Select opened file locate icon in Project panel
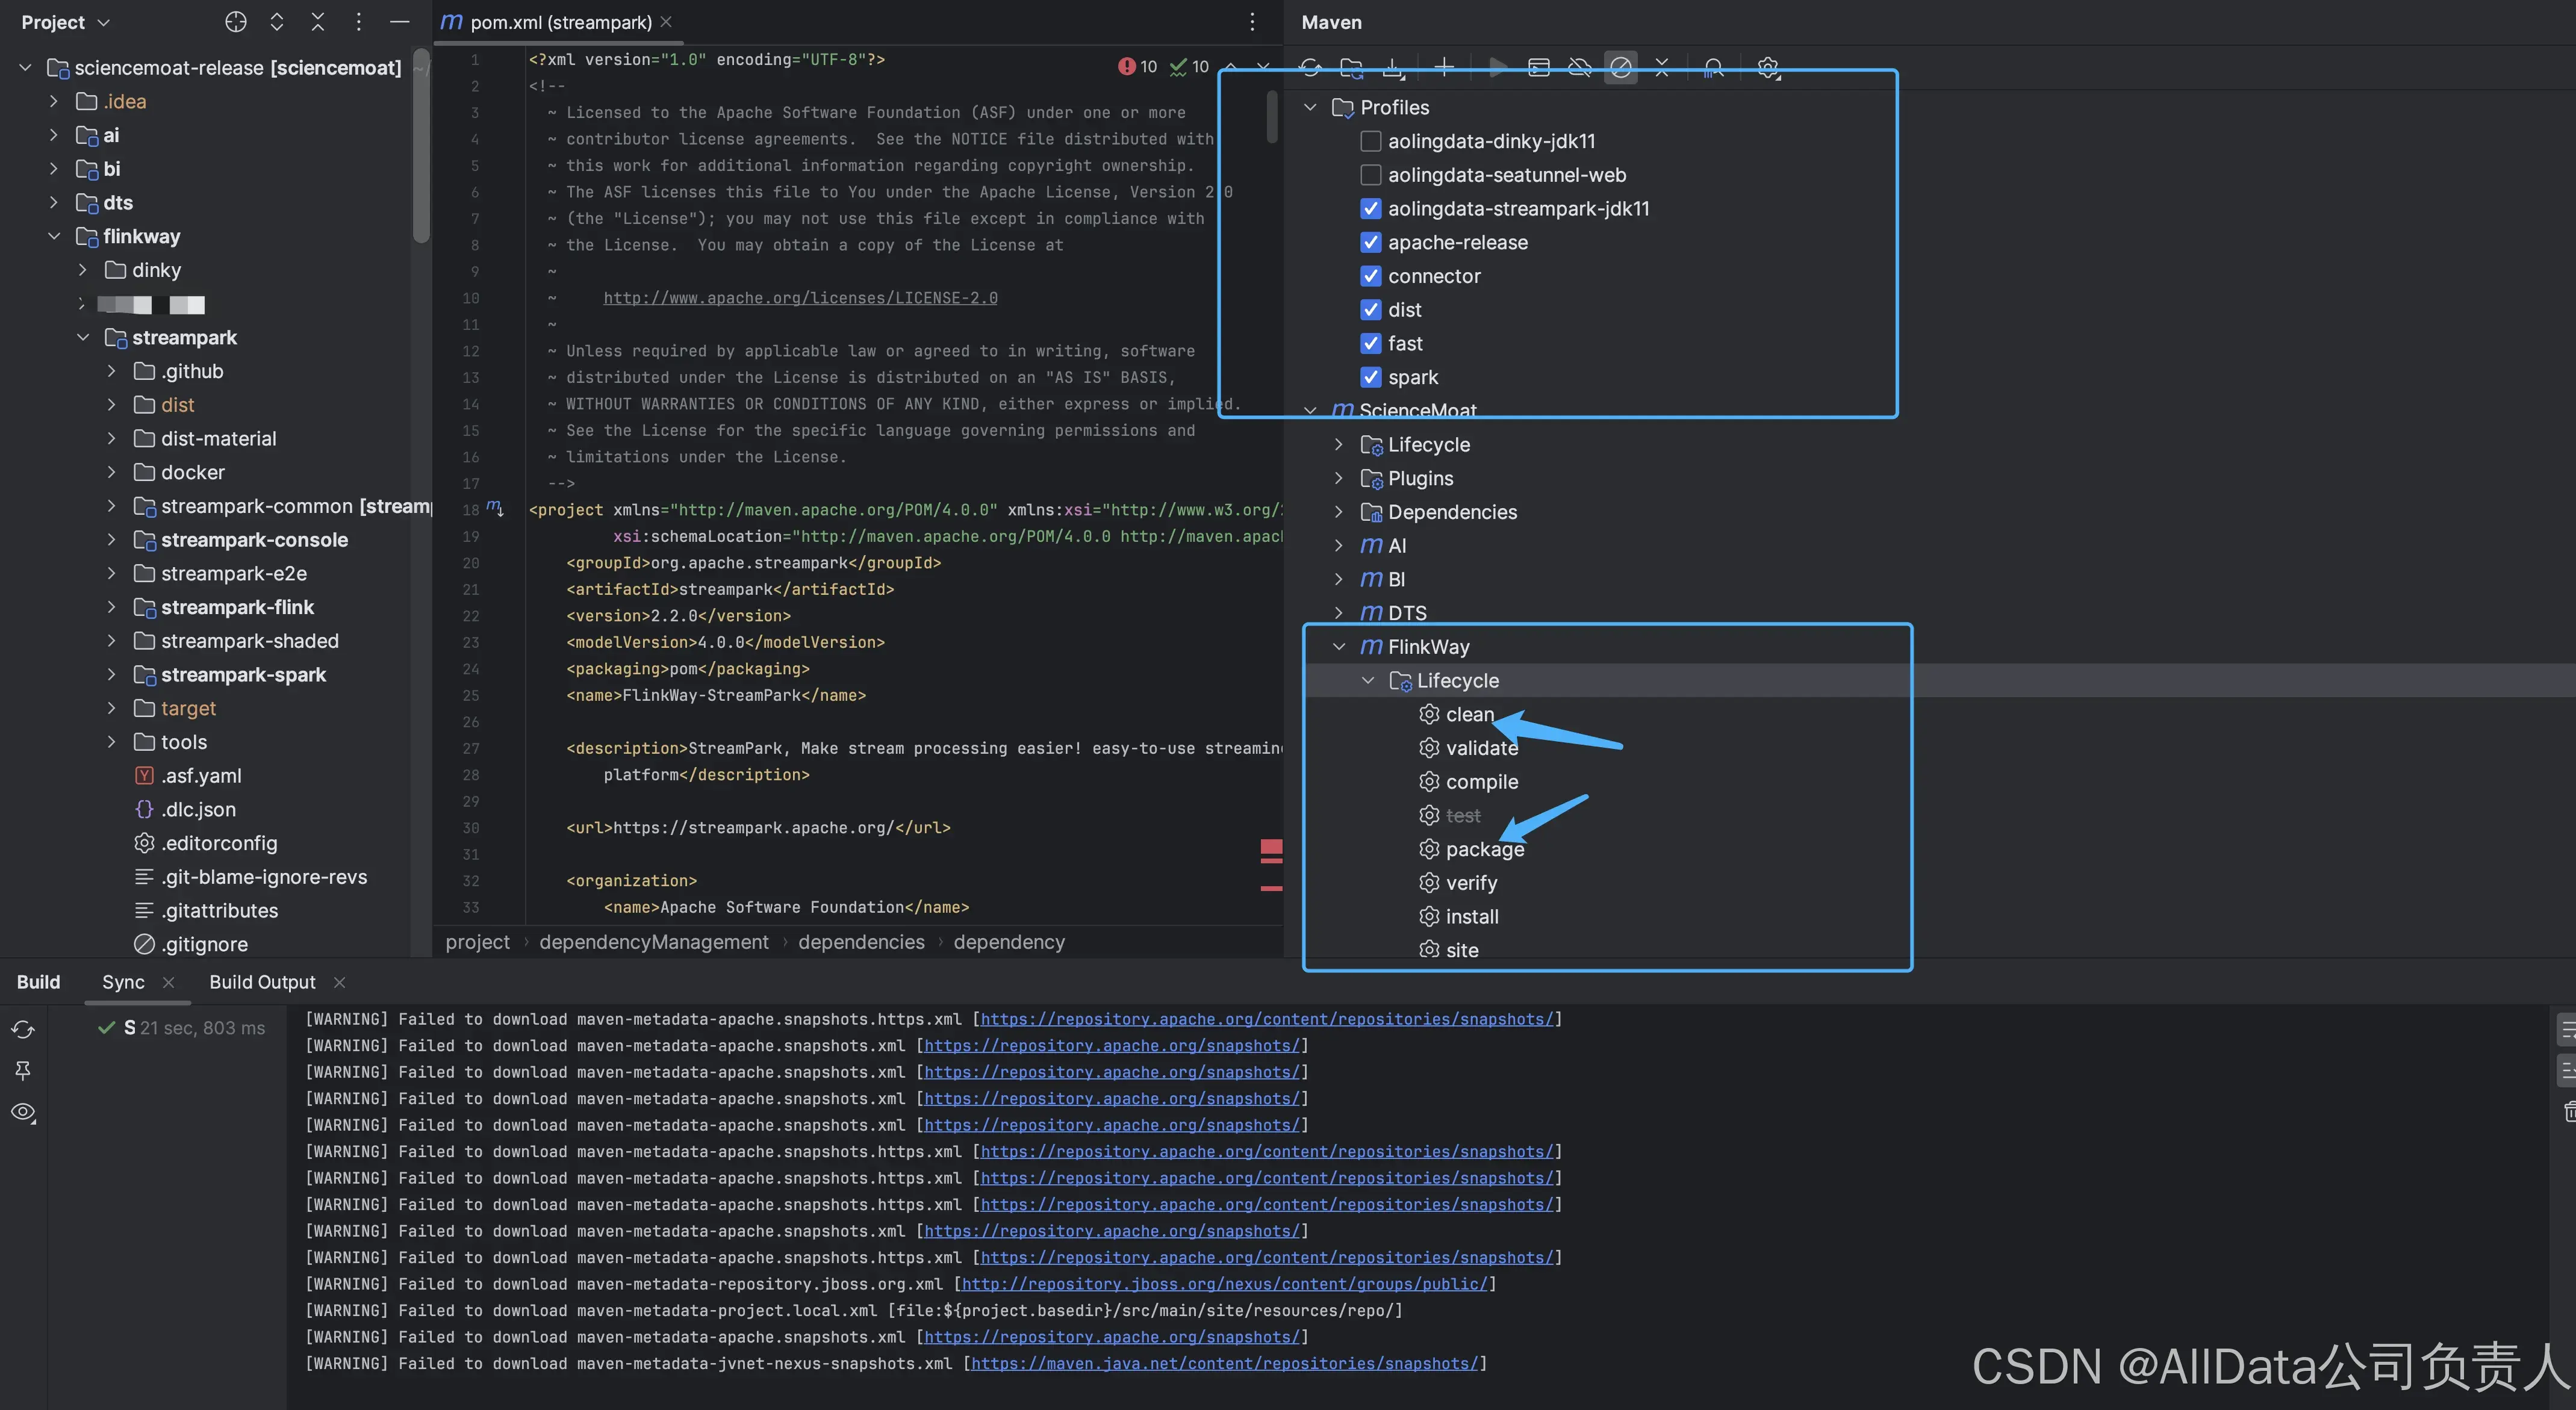Viewport: 2576px width, 1410px height. (236, 22)
